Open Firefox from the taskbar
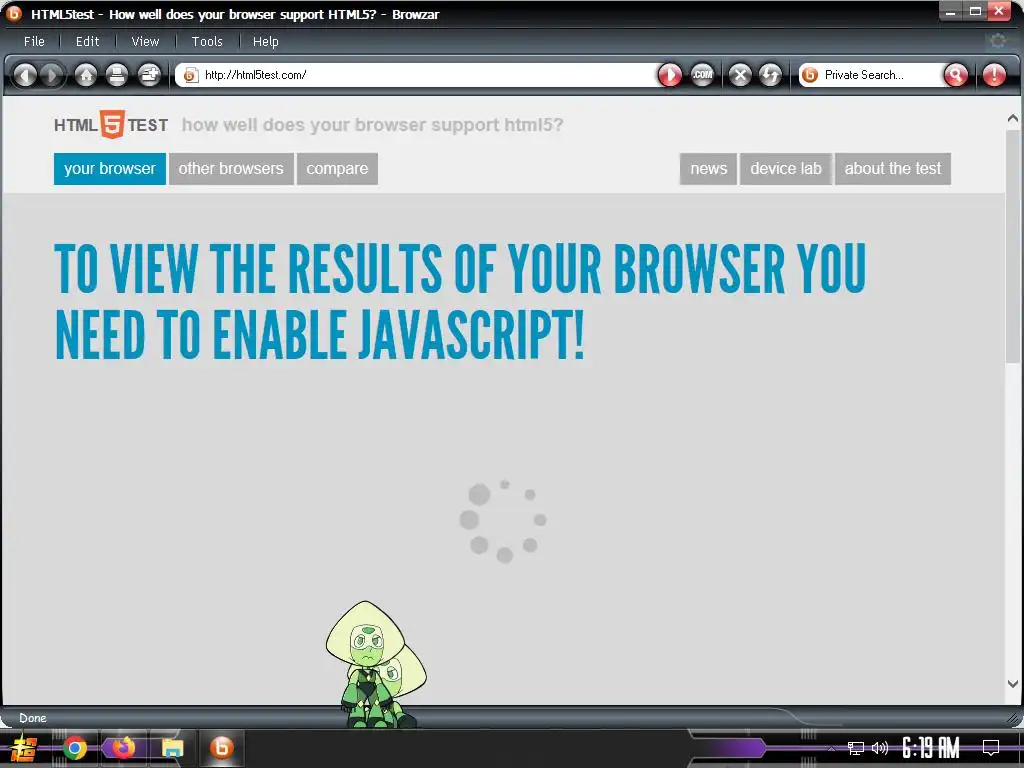This screenshot has width=1024, height=768. click(x=123, y=748)
